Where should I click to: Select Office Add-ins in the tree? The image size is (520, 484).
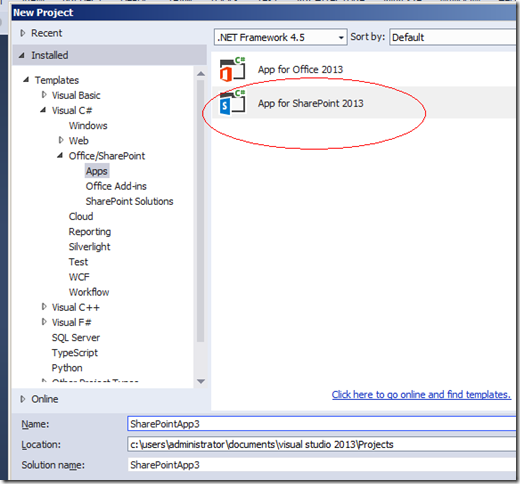(x=116, y=186)
